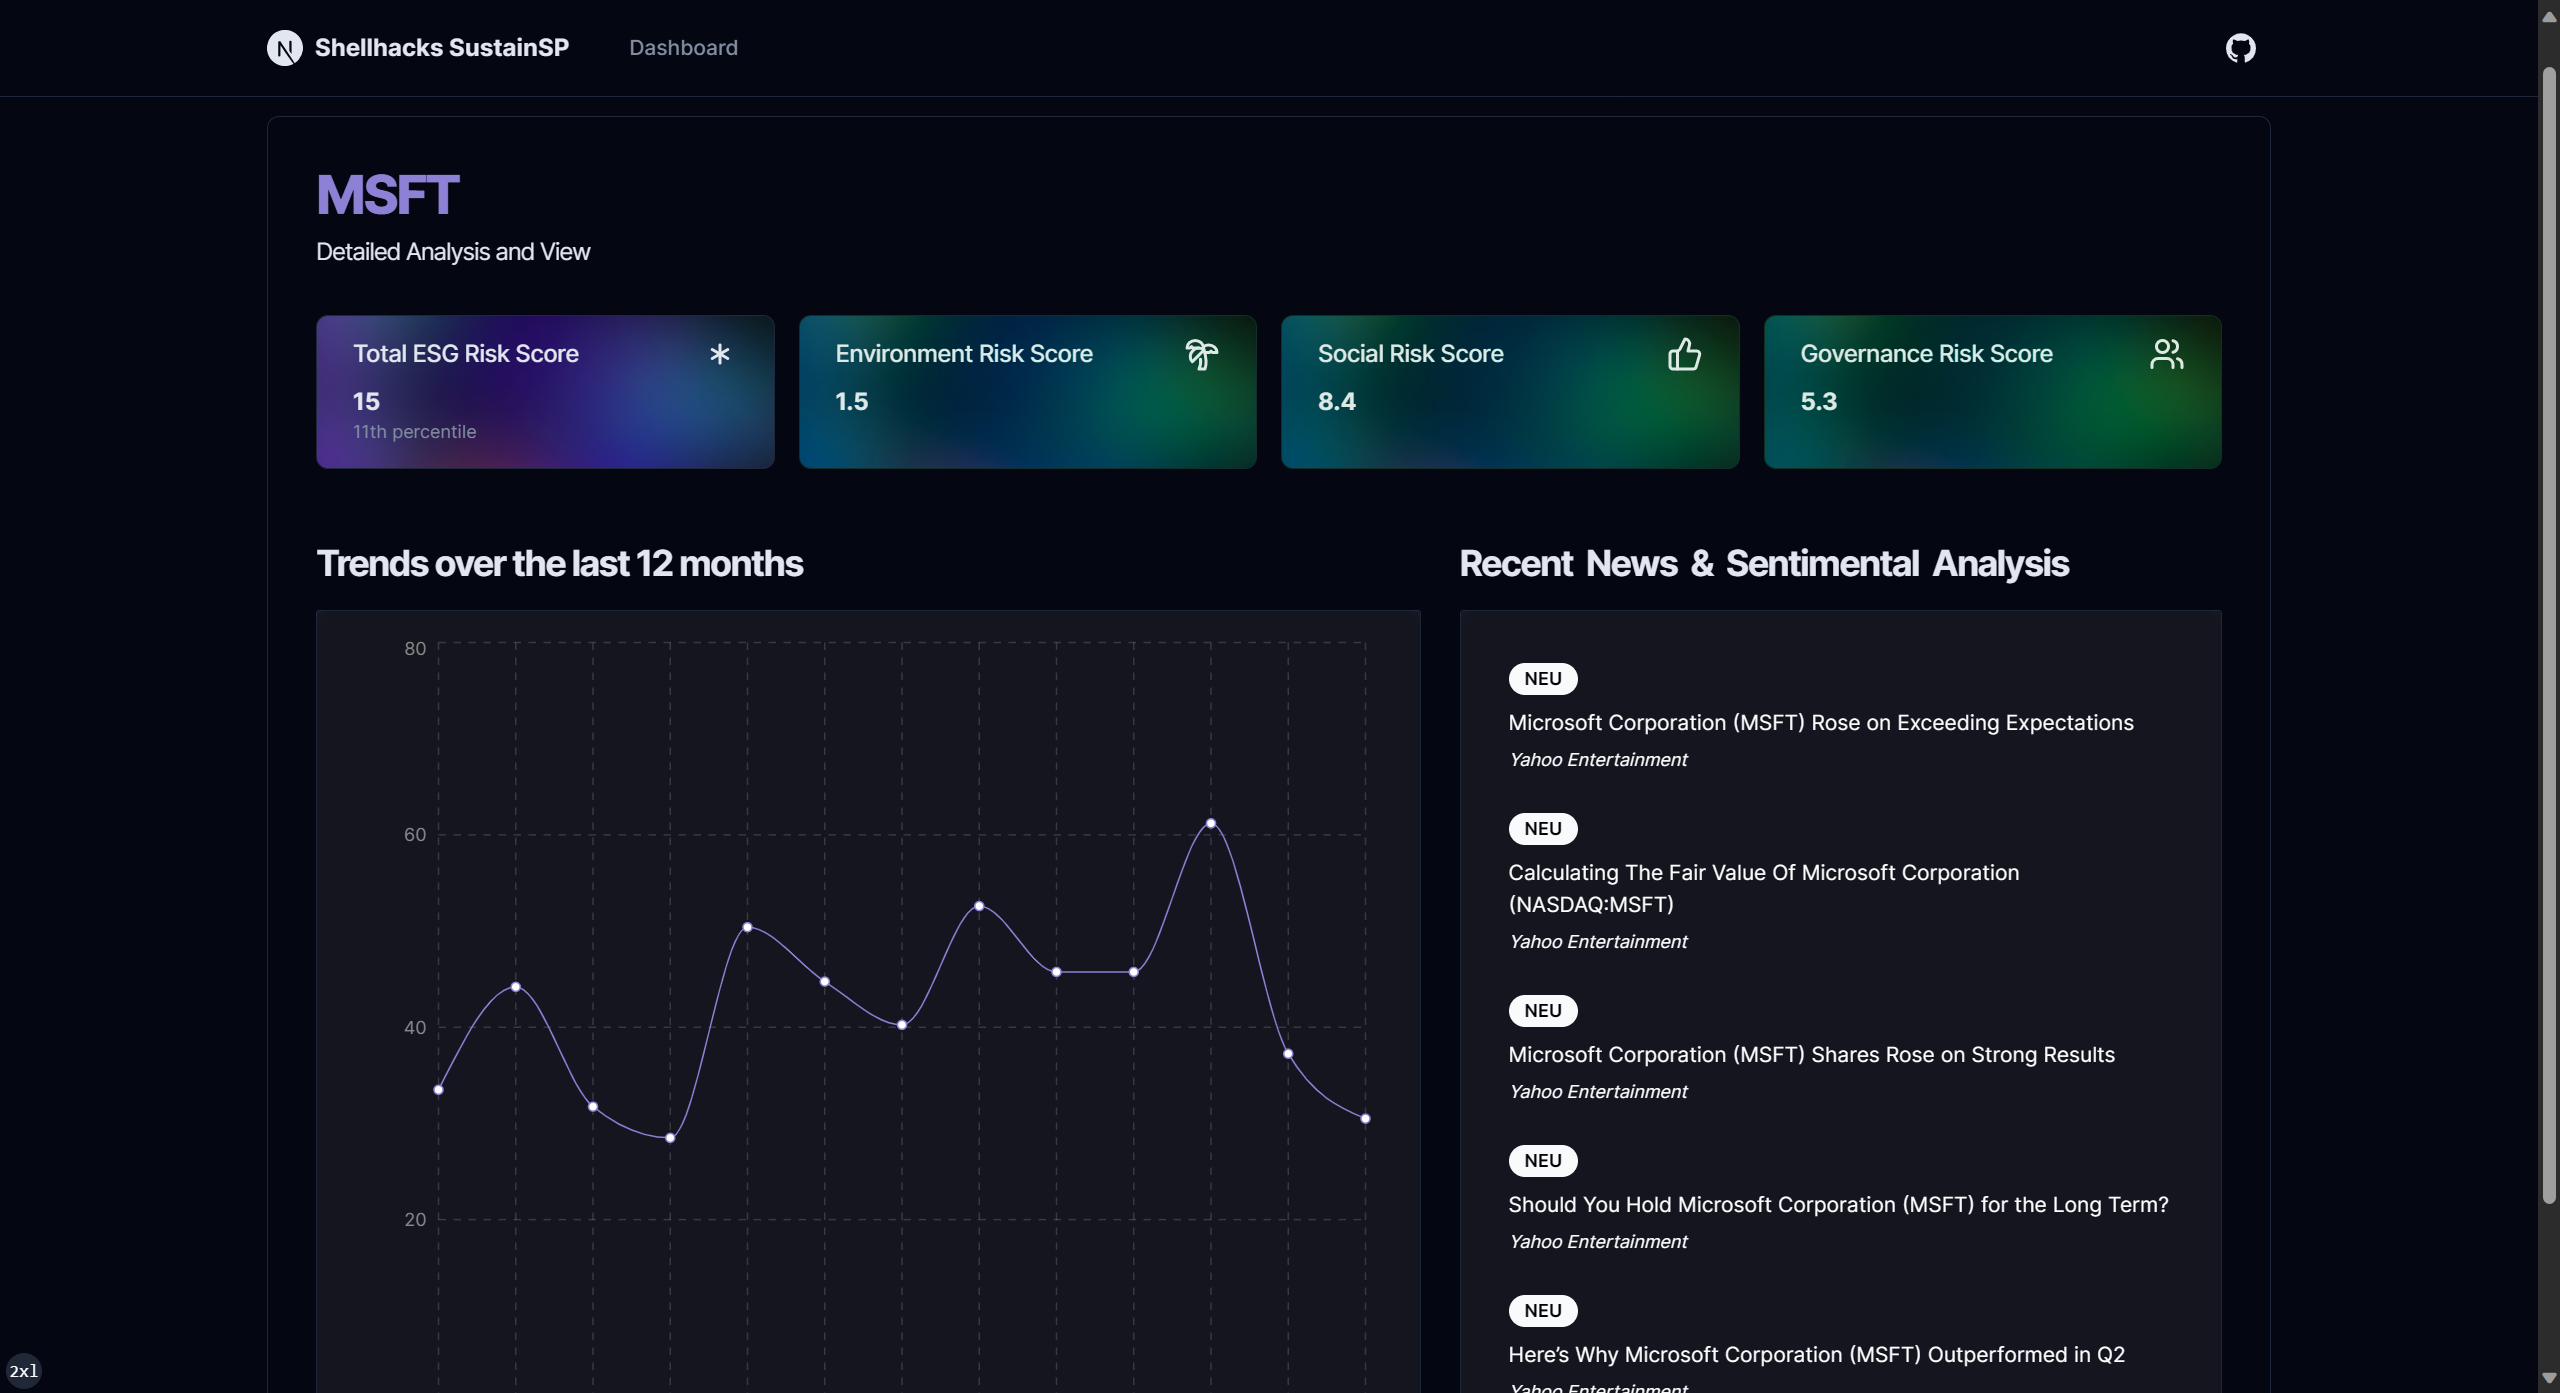
Task: Open the GitHub repository icon
Action: pyautogui.click(x=2240, y=48)
